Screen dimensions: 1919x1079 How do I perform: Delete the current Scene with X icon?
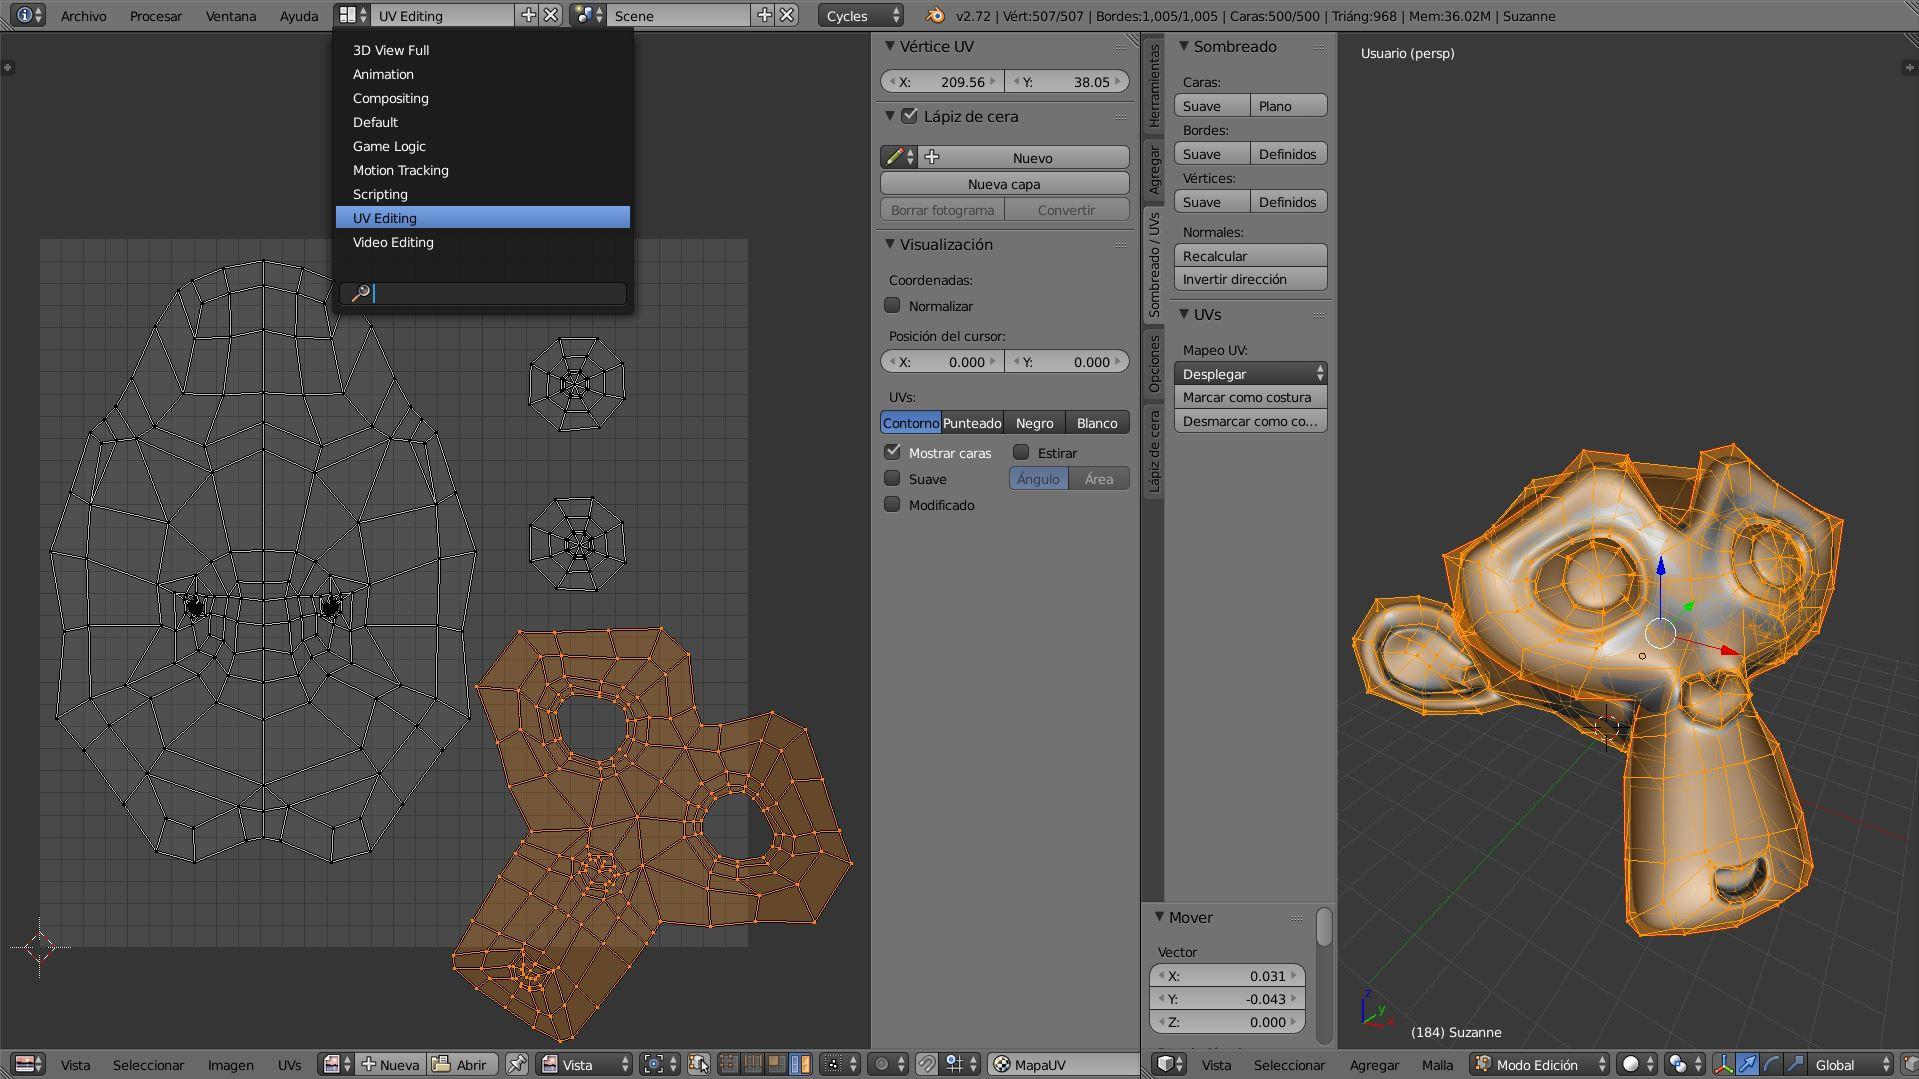point(787,15)
